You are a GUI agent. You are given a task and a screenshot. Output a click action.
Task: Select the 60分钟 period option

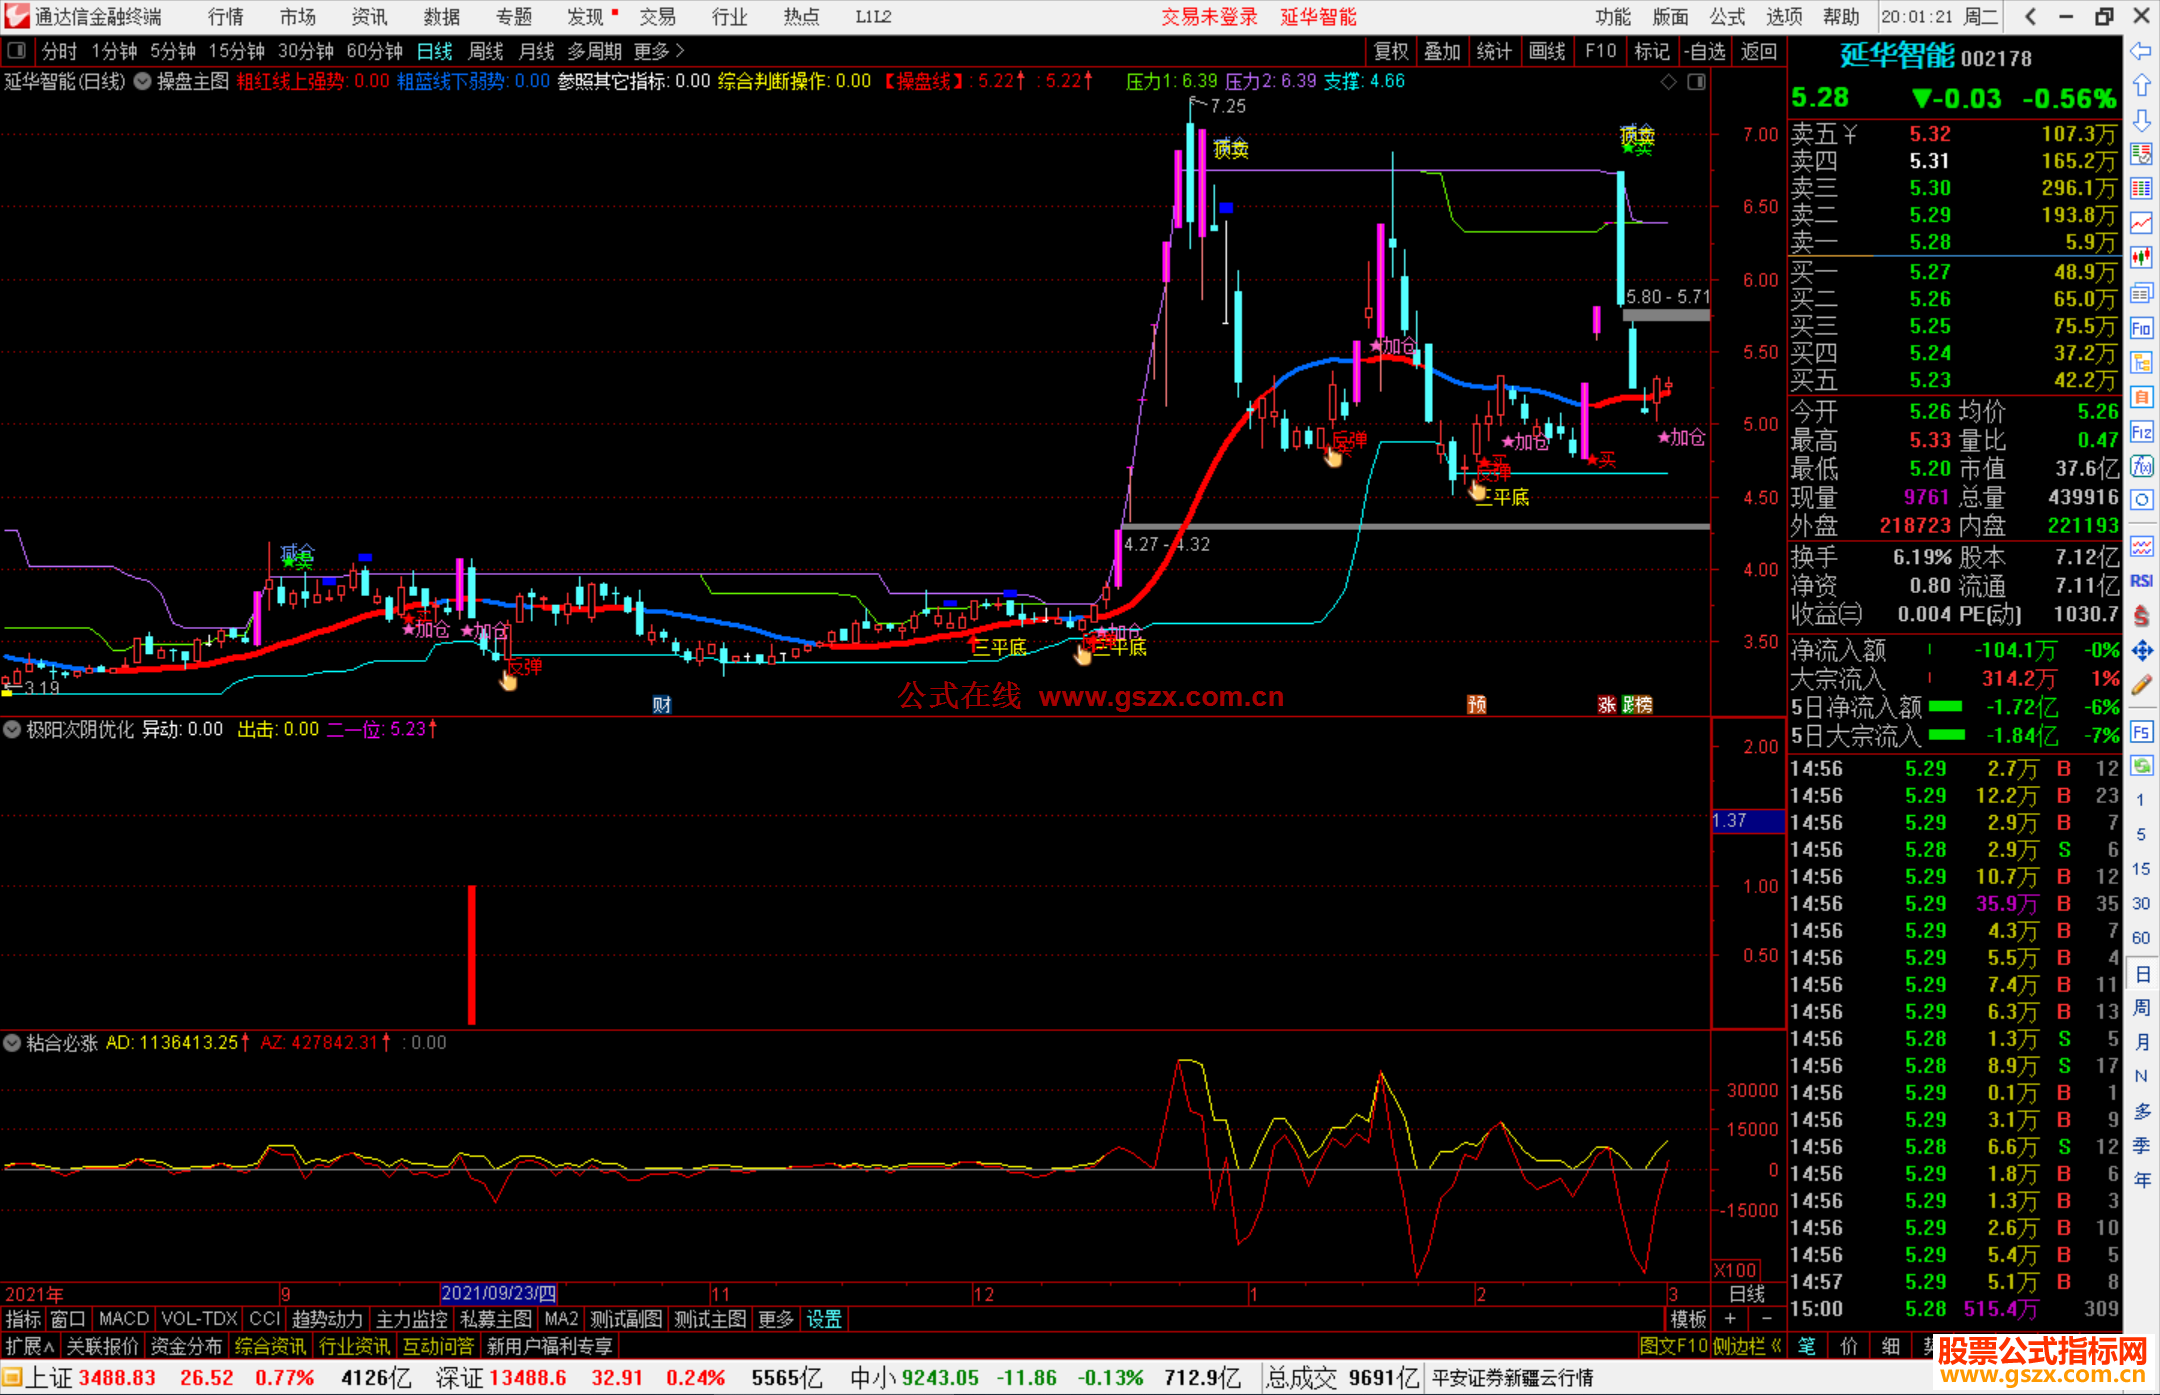(x=374, y=51)
